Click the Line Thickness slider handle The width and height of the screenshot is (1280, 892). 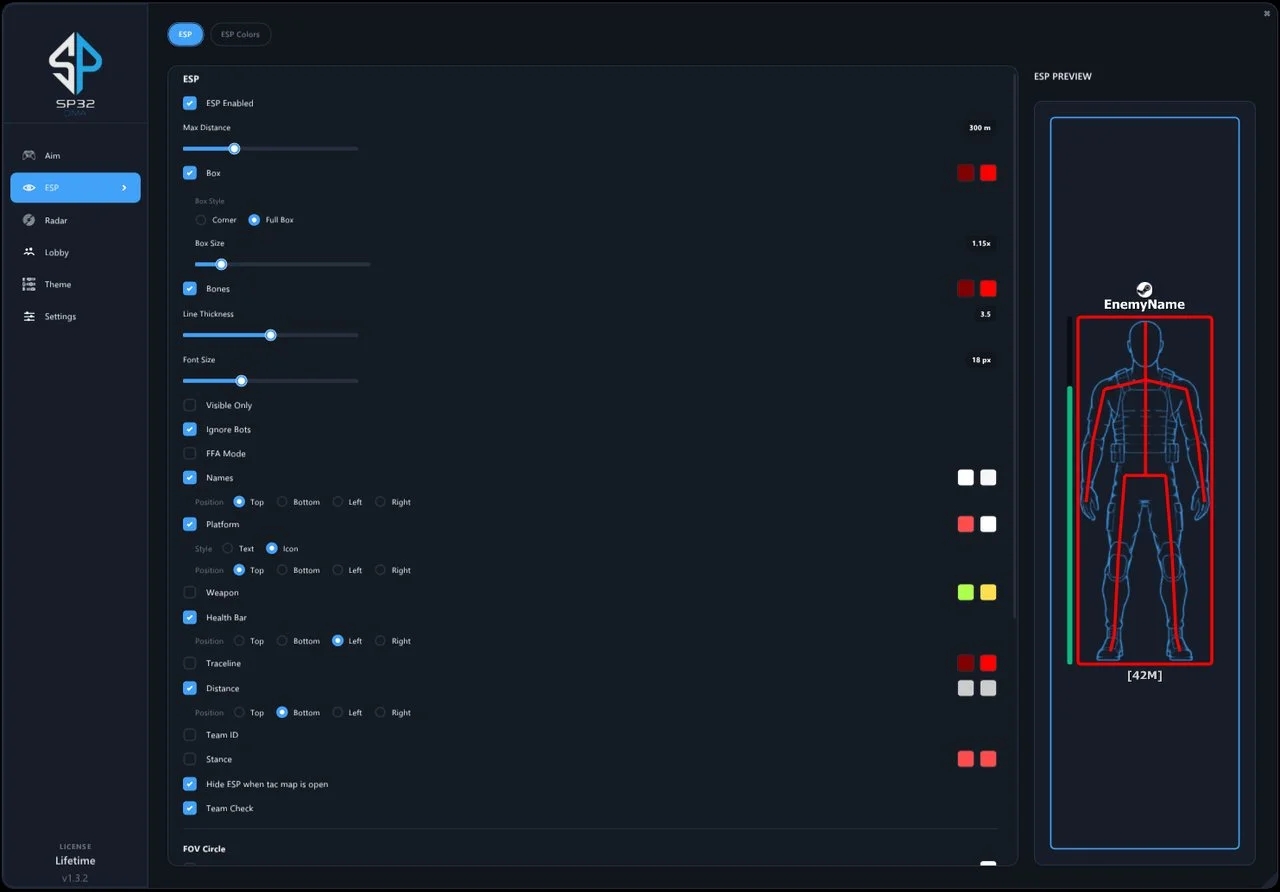[x=270, y=335]
